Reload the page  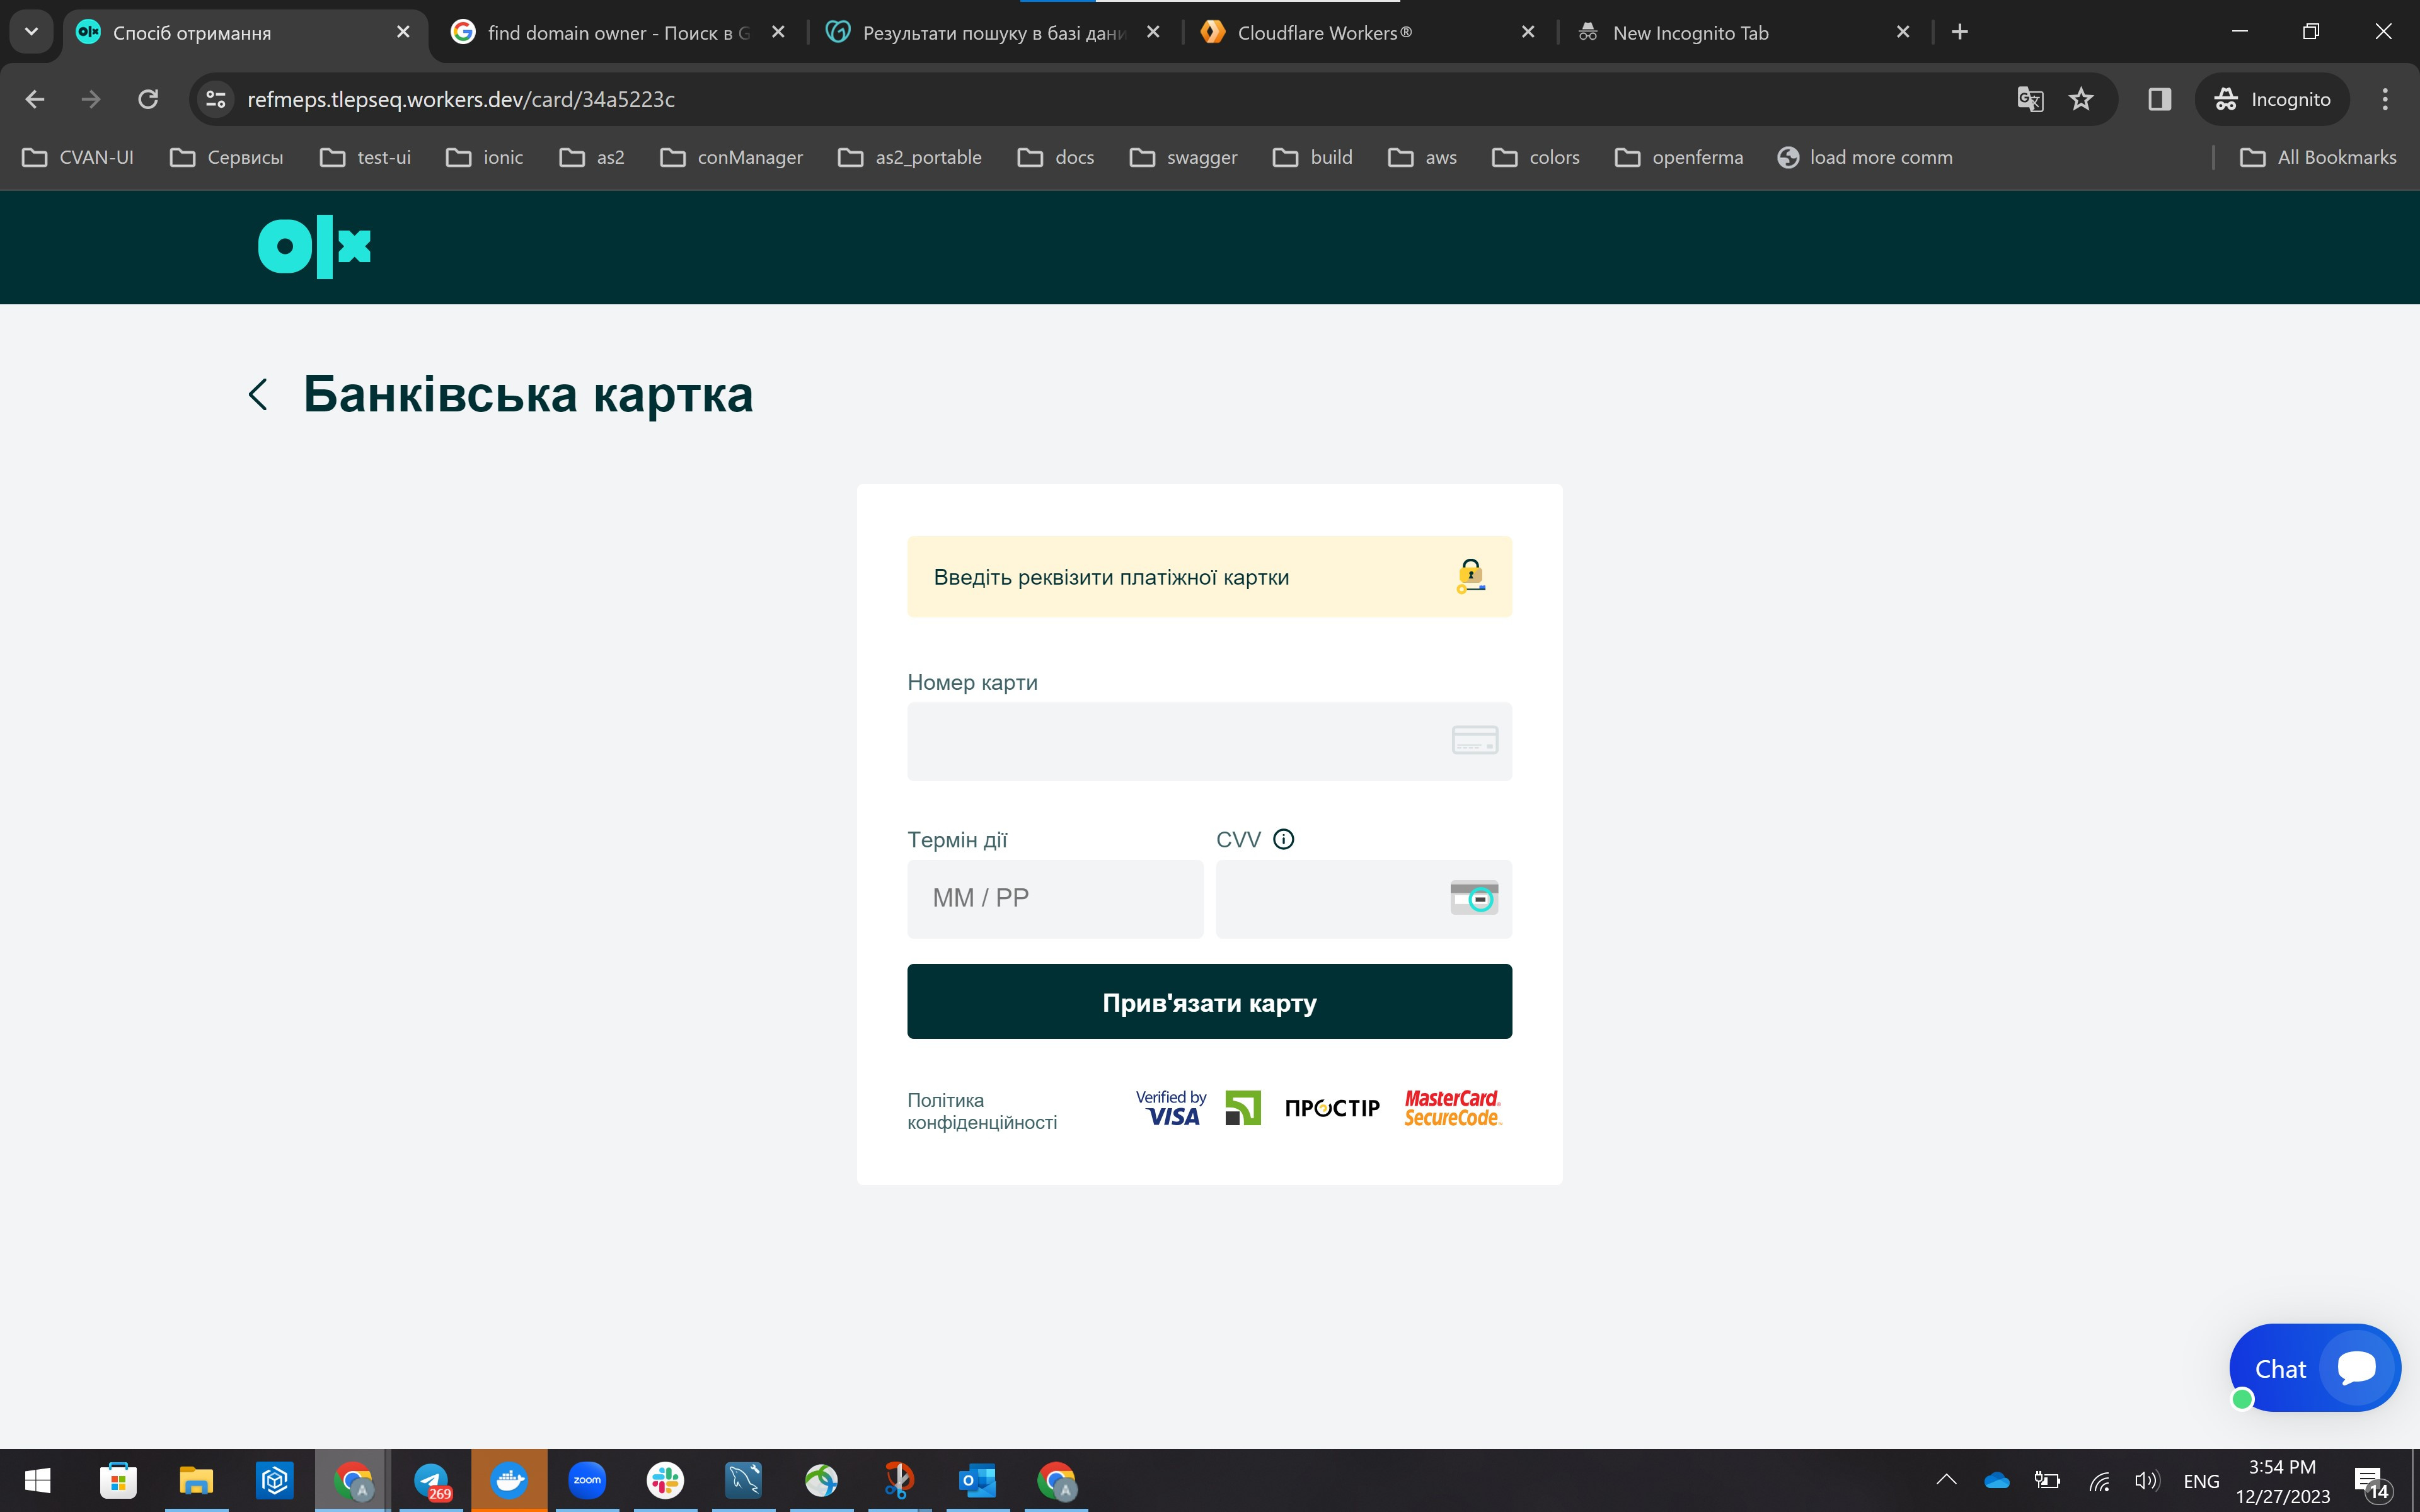(x=148, y=99)
